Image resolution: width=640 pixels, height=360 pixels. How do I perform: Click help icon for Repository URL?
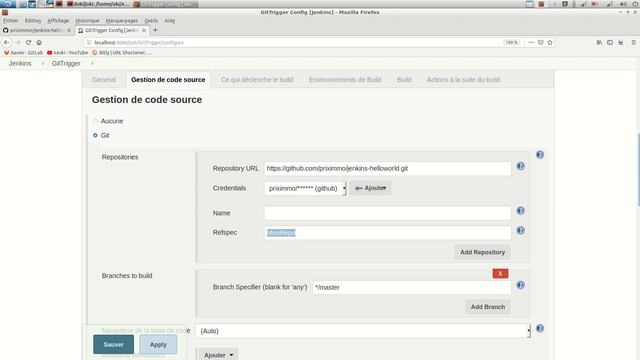(520, 166)
